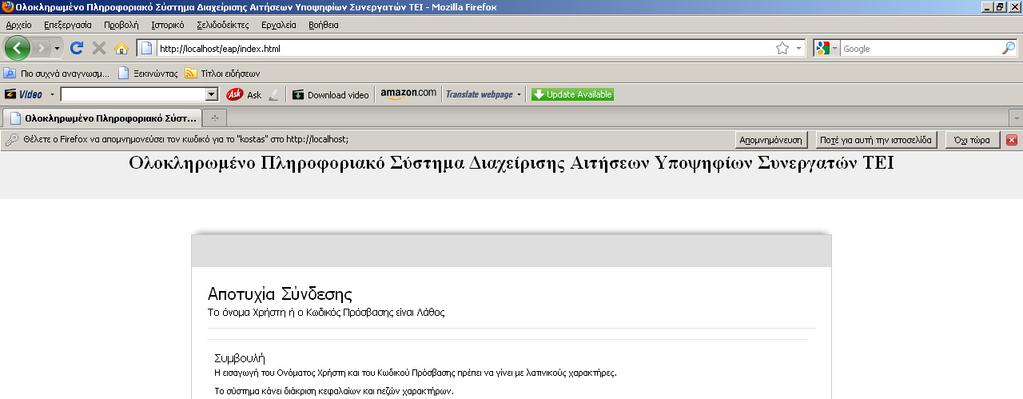This screenshot has width=1023, height=399.
Task: Click the greyed Forward arrow button
Action: (x=40, y=48)
